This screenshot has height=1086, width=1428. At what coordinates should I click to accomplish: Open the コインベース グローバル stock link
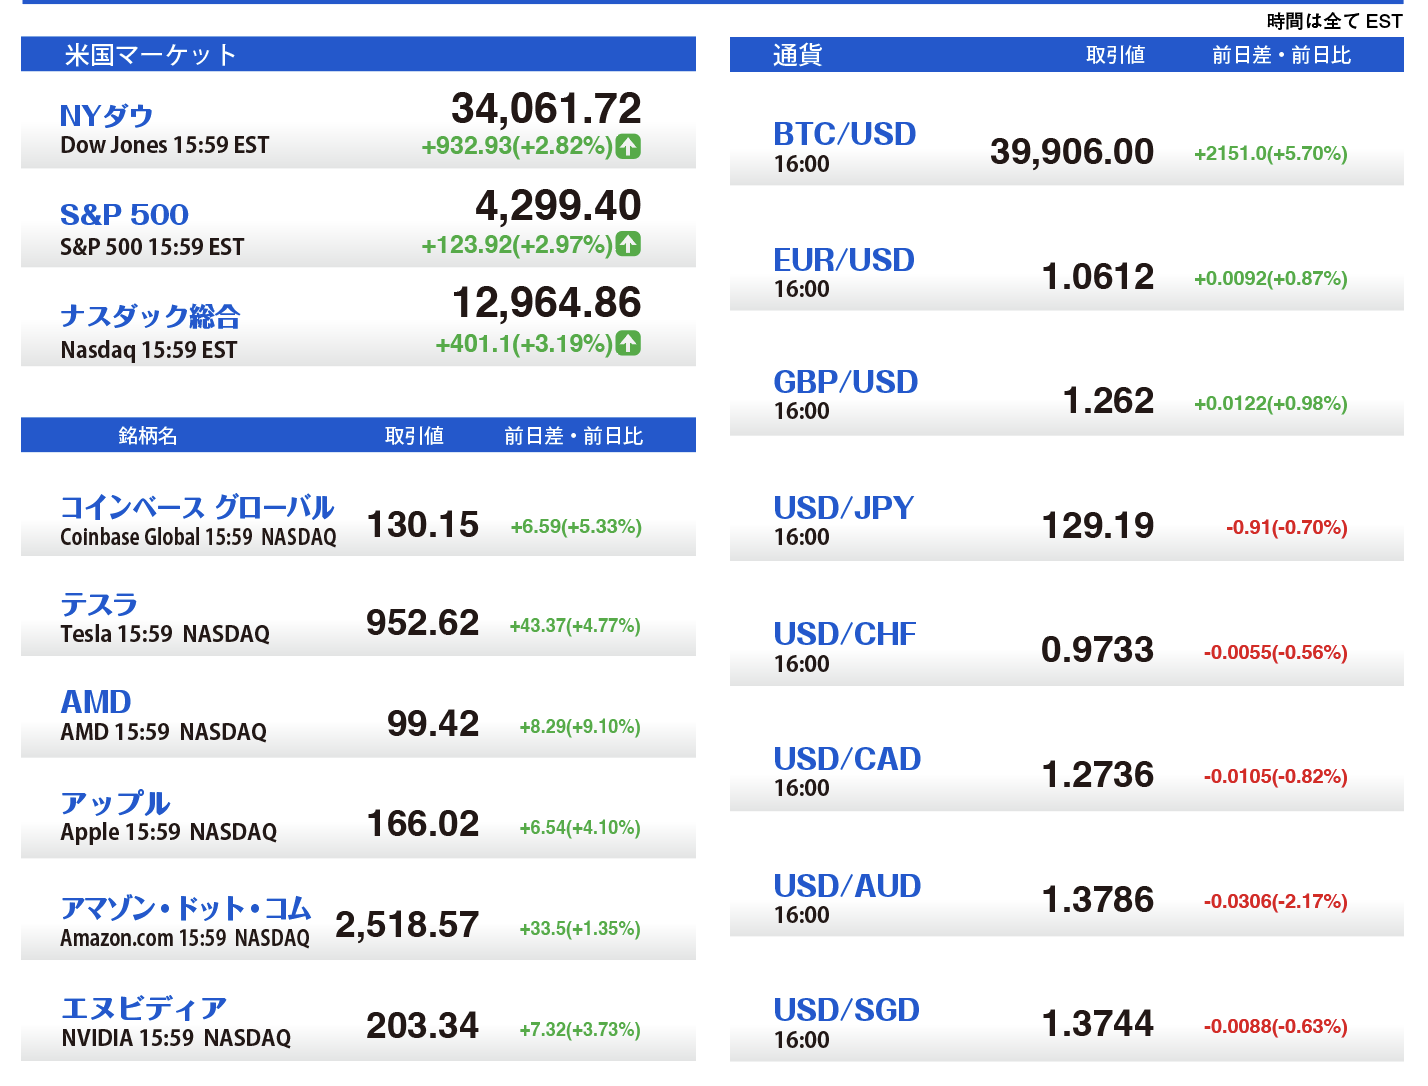click(x=197, y=507)
